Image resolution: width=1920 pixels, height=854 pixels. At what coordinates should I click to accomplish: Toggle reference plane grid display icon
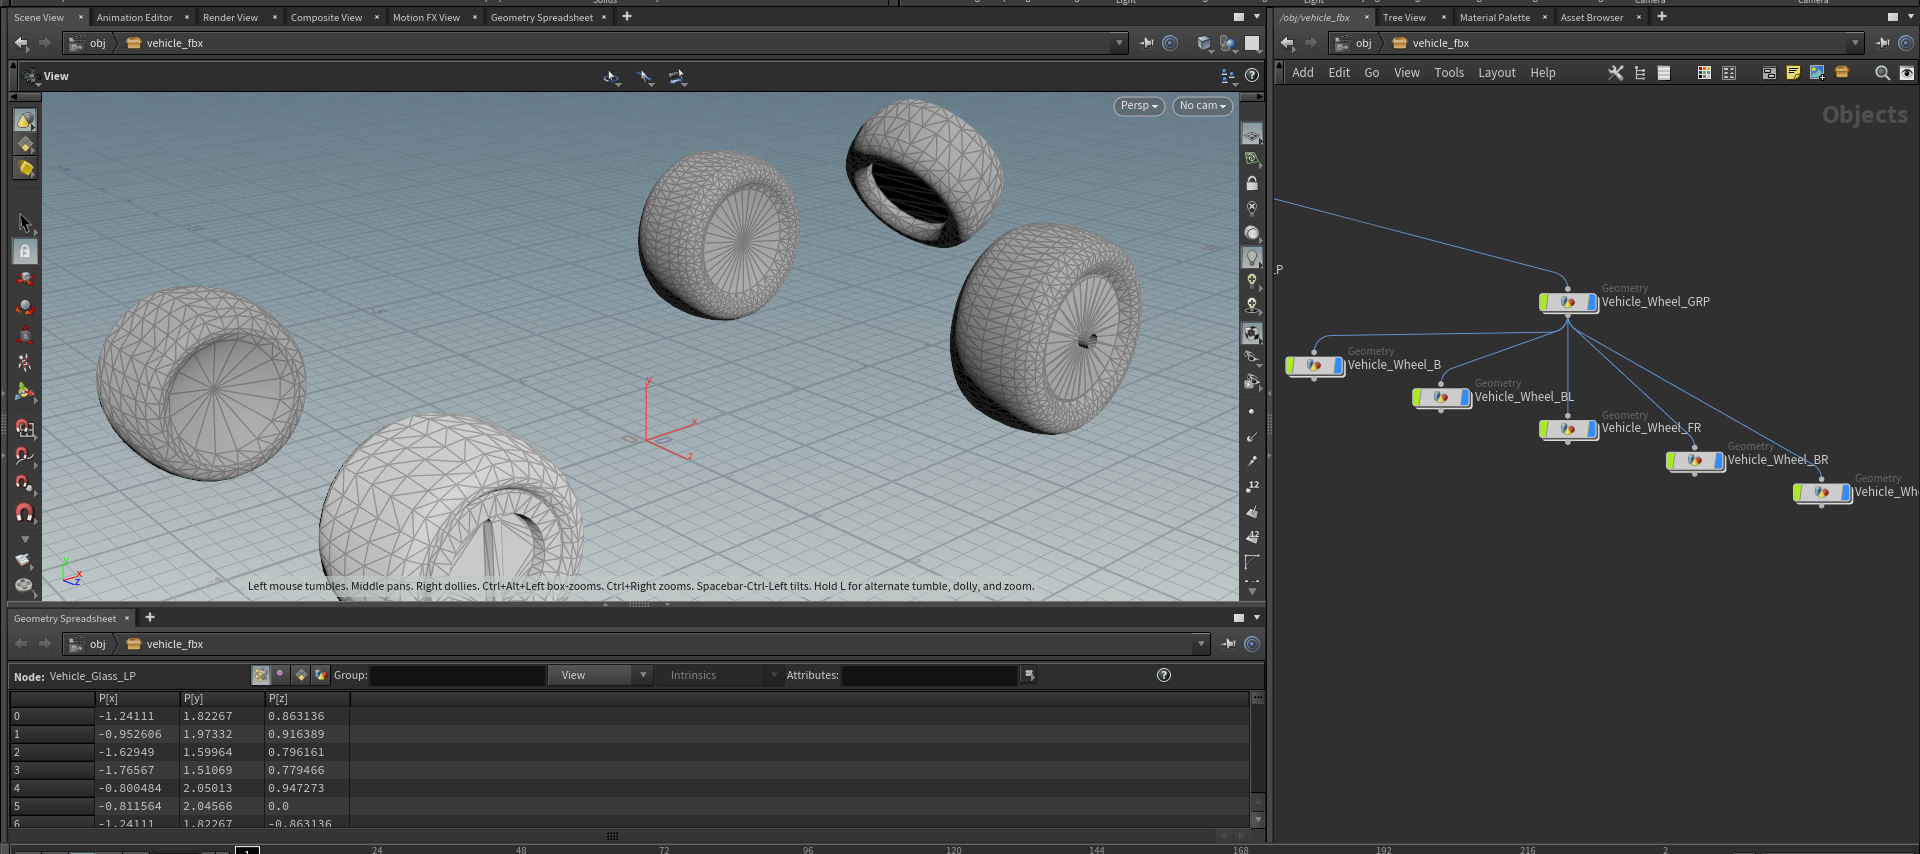coord(1251,134)
